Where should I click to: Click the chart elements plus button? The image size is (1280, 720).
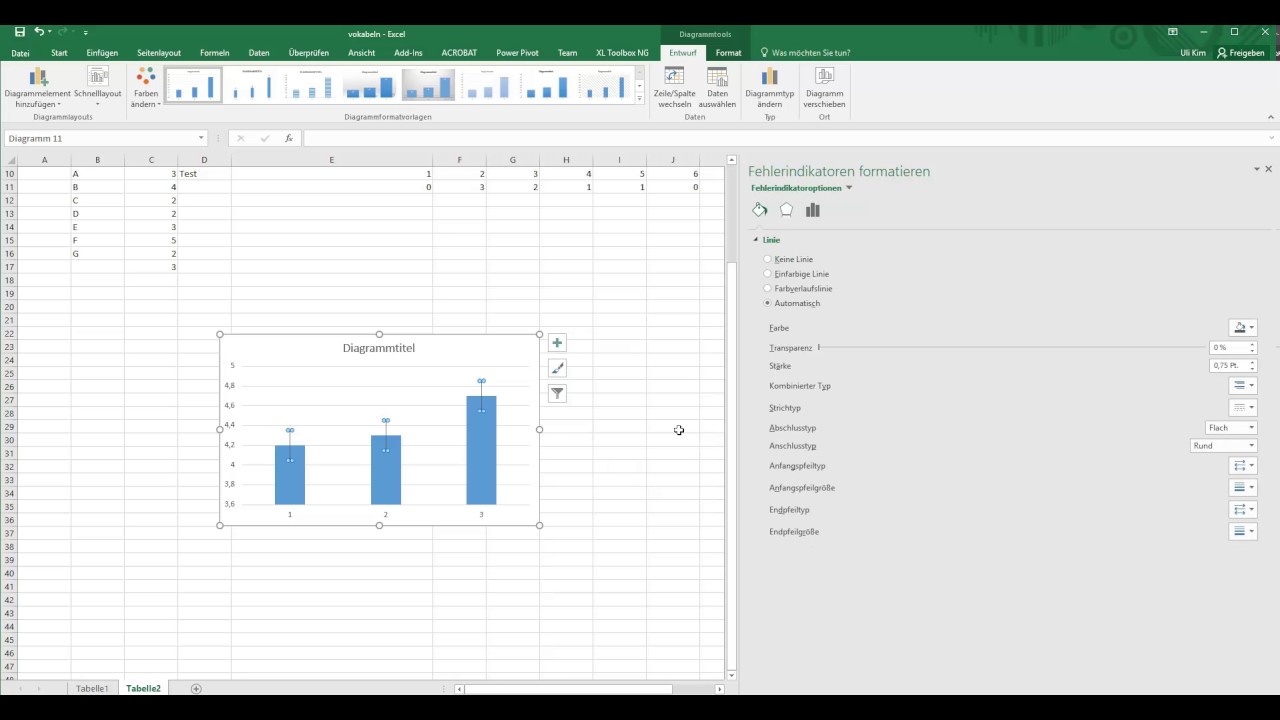pyautogui.click(x=557, y=343)
